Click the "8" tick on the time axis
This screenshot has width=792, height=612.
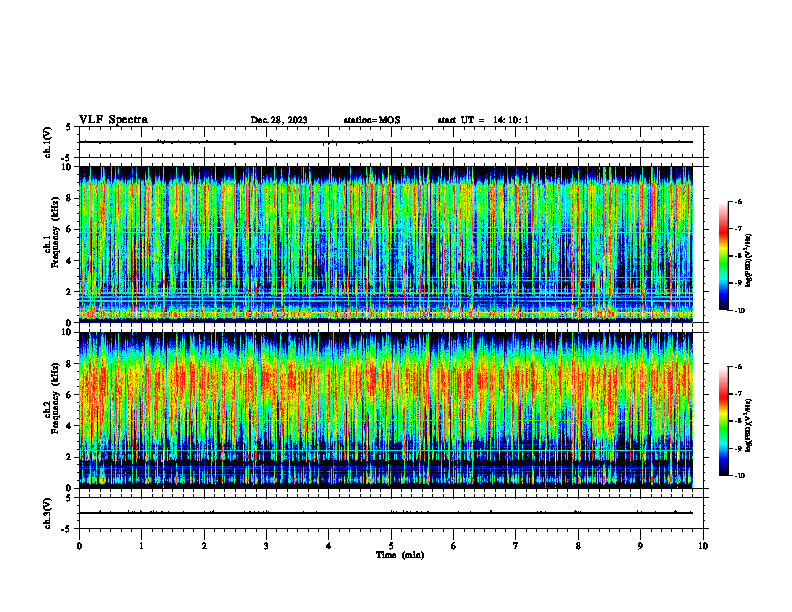tap(578, 546)
